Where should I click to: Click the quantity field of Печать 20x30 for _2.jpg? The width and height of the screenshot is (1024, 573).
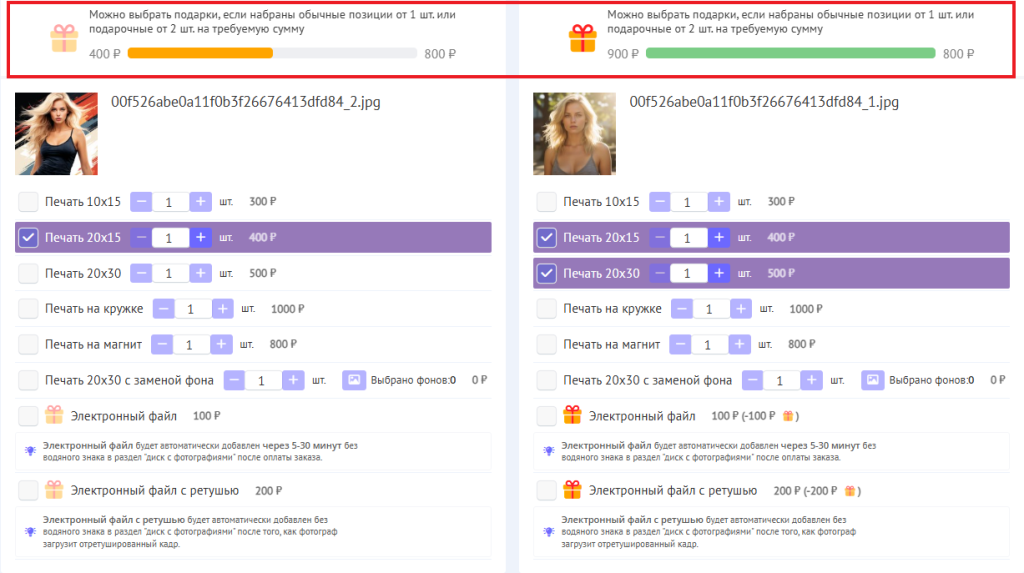(170, 273)
